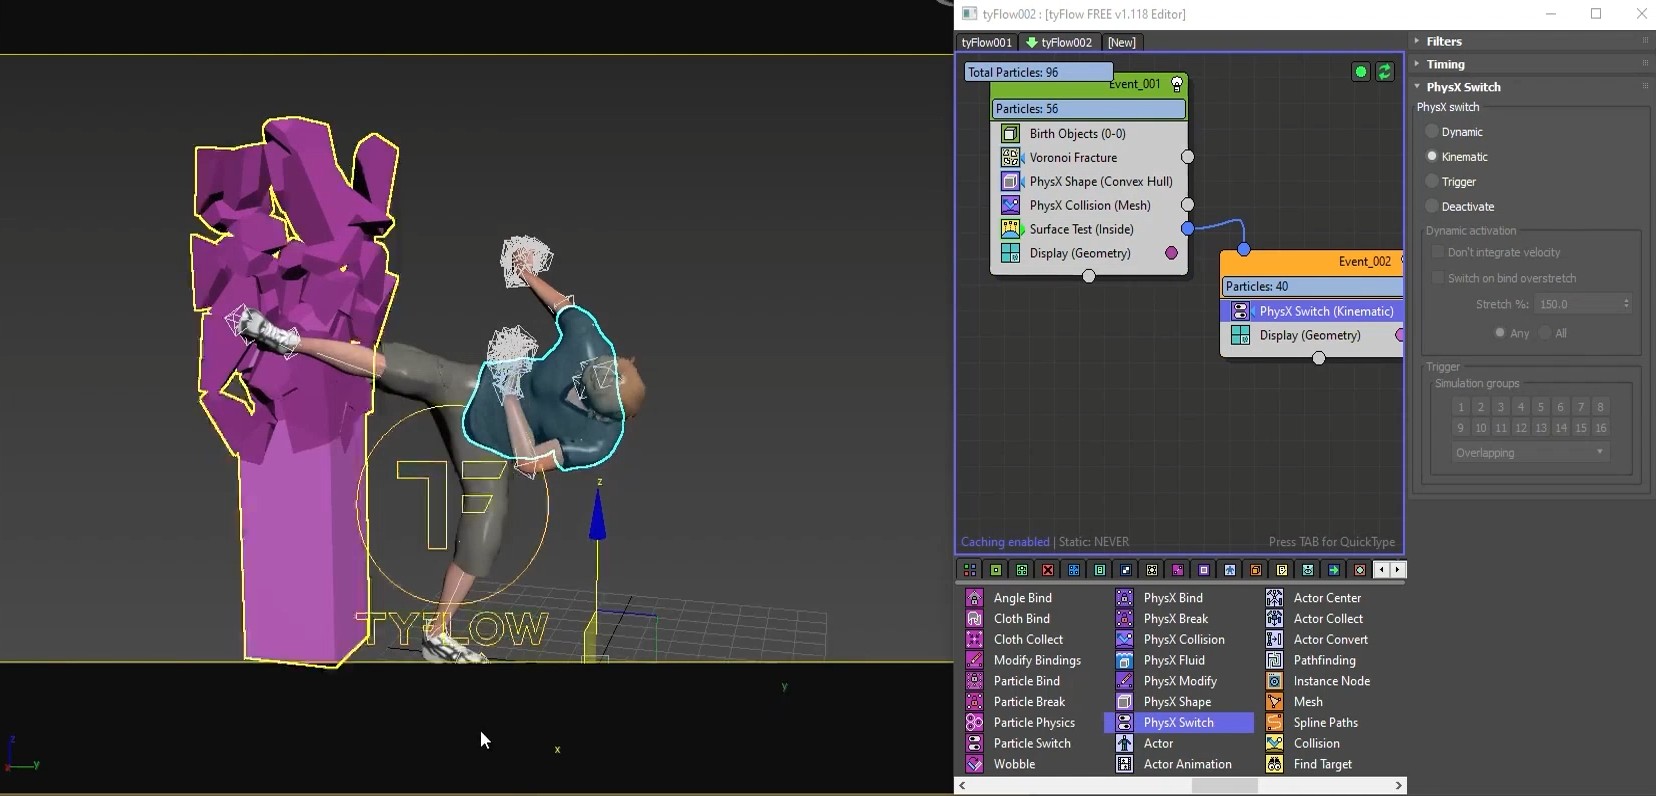
Task: Click the Find Target binoculars icon
Action: coord(1274,764)
